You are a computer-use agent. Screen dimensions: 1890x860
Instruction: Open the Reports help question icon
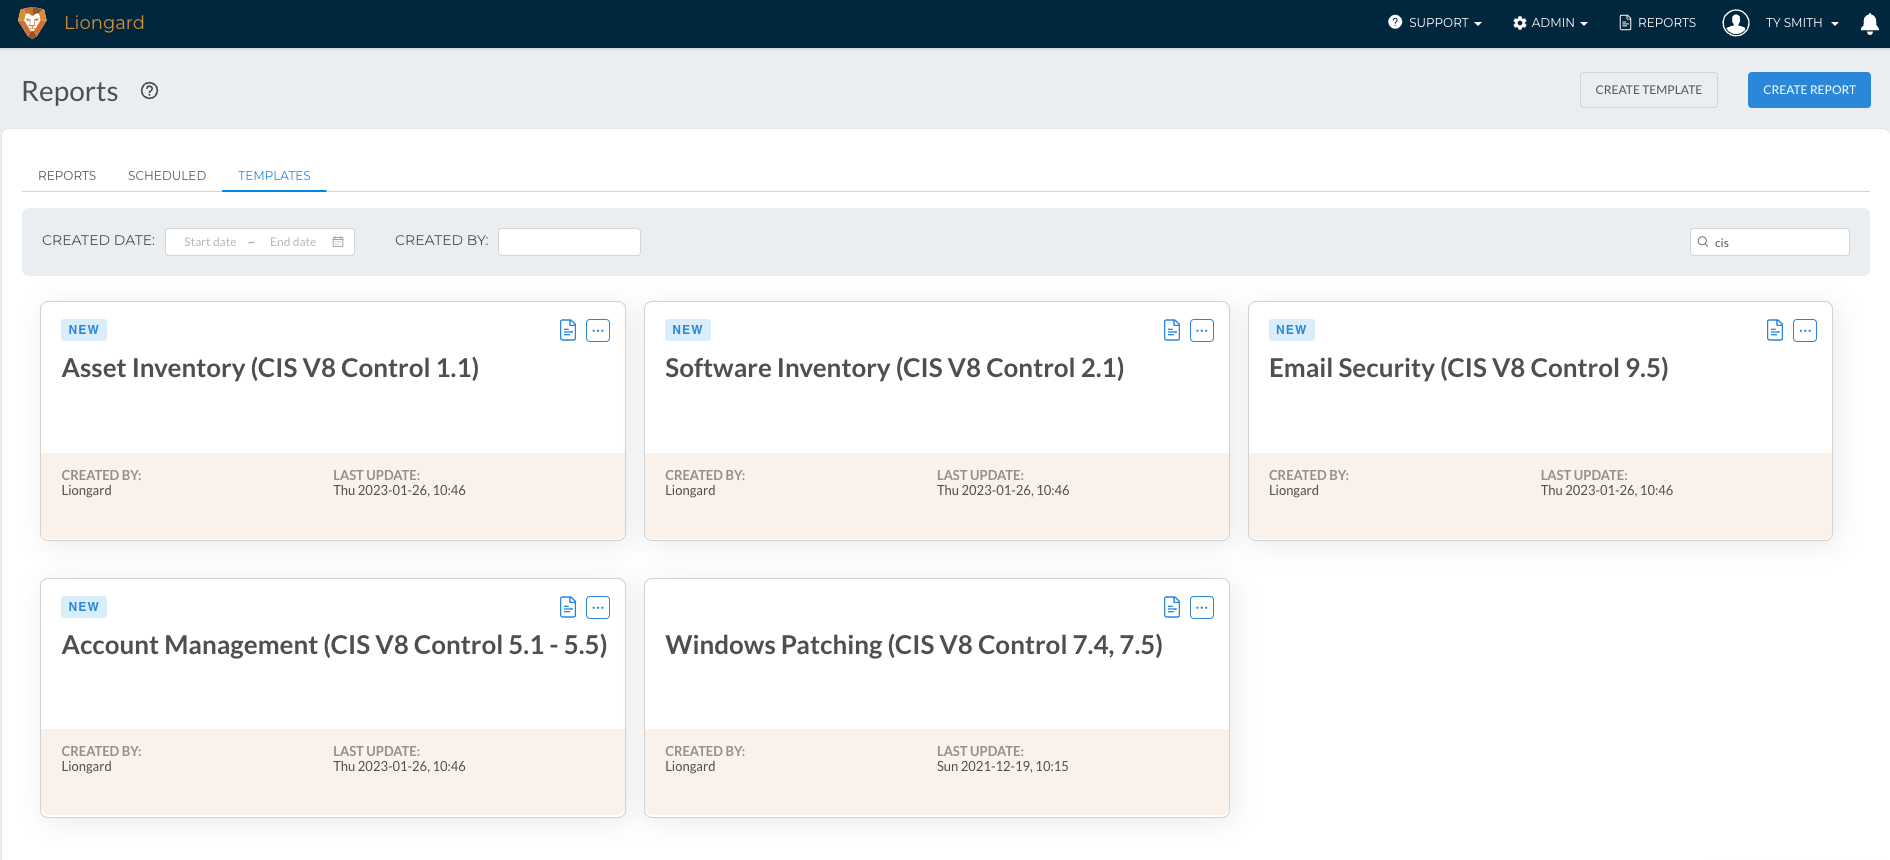pos(150,91)
